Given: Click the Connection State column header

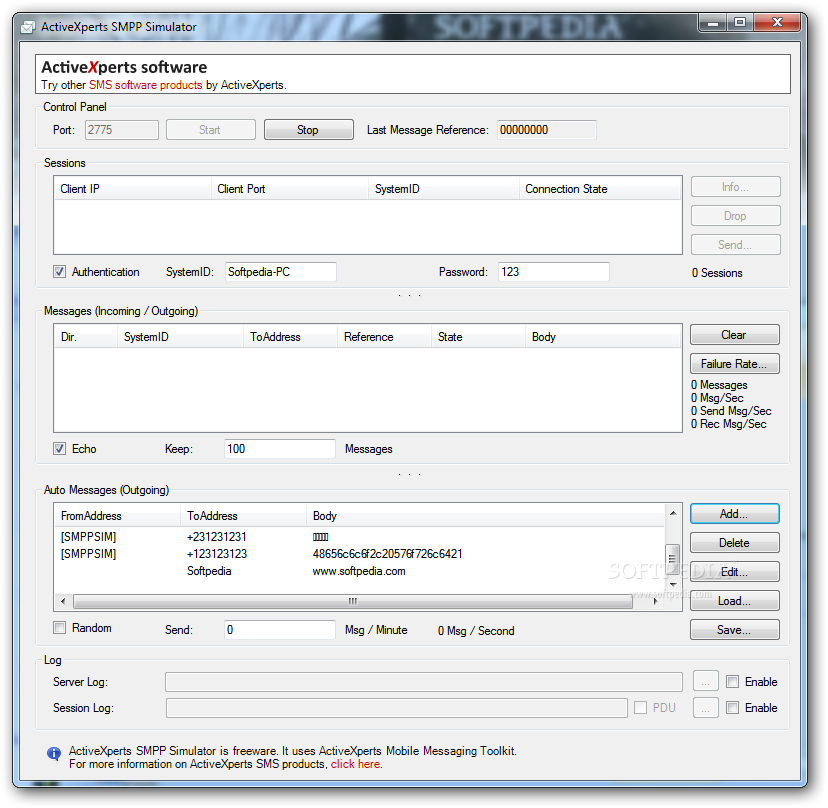Looking at the screenshot, I should point(600,189).
